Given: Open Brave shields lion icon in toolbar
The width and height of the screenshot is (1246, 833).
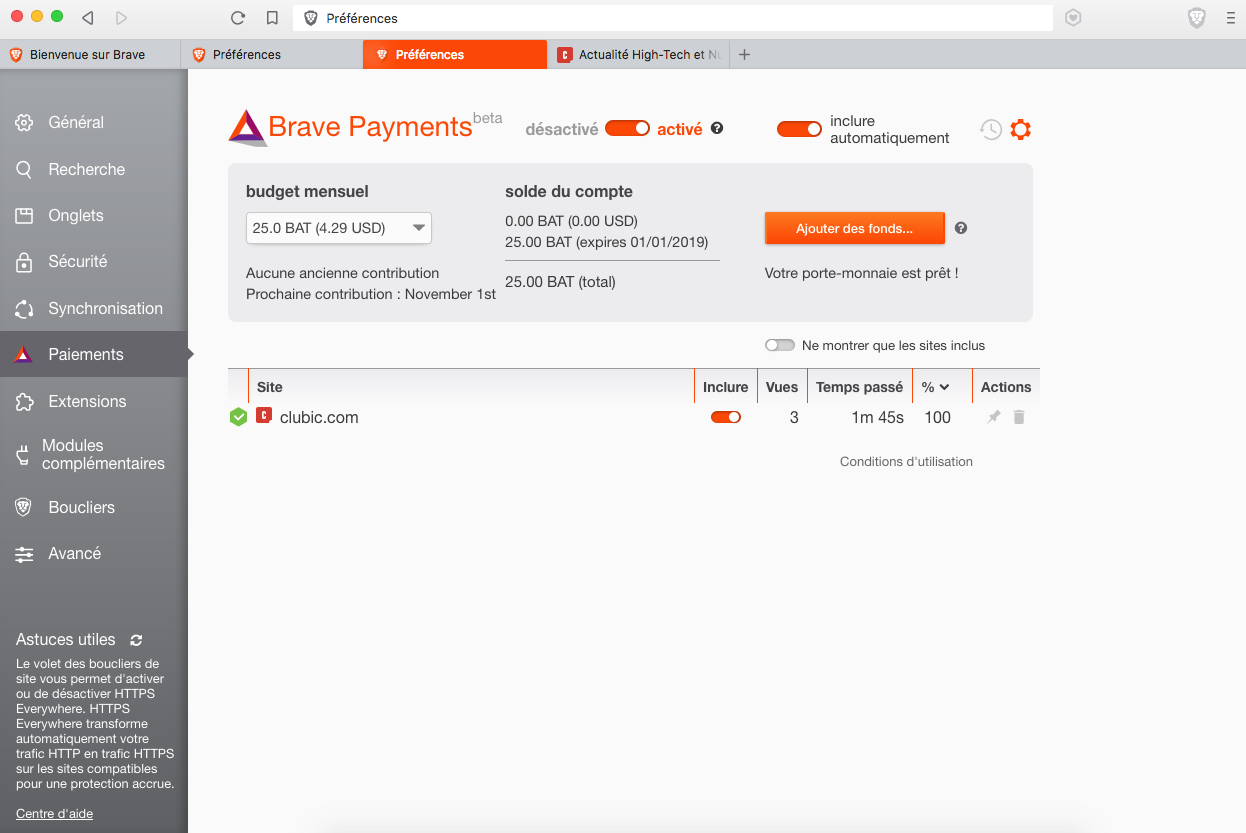Looking at the screenshot, I should [1196, 18].
